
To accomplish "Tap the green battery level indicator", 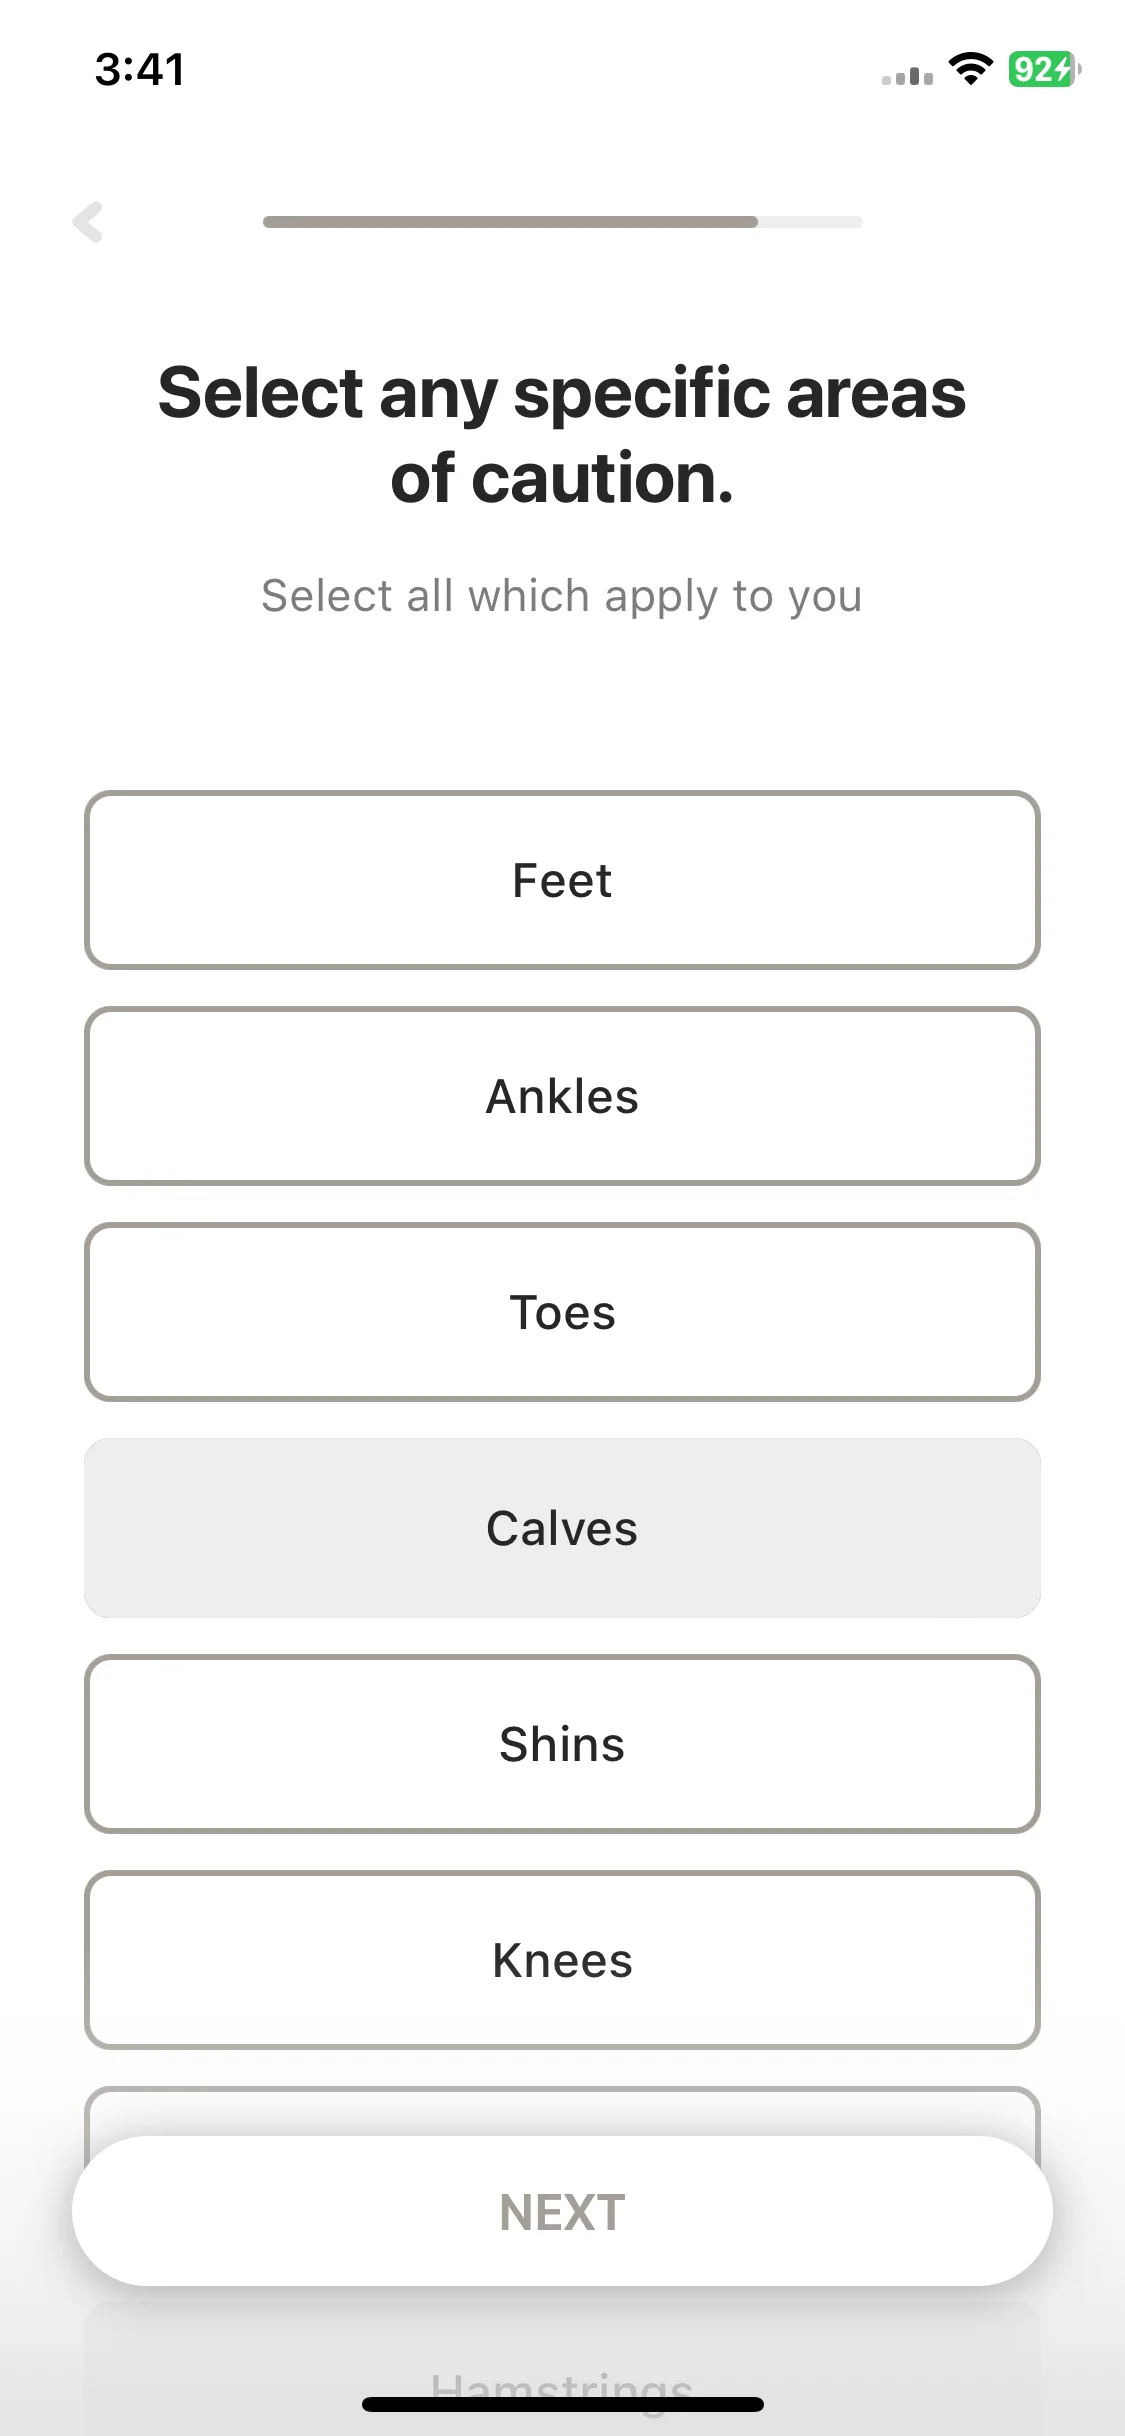I will tap(1041, 69).
